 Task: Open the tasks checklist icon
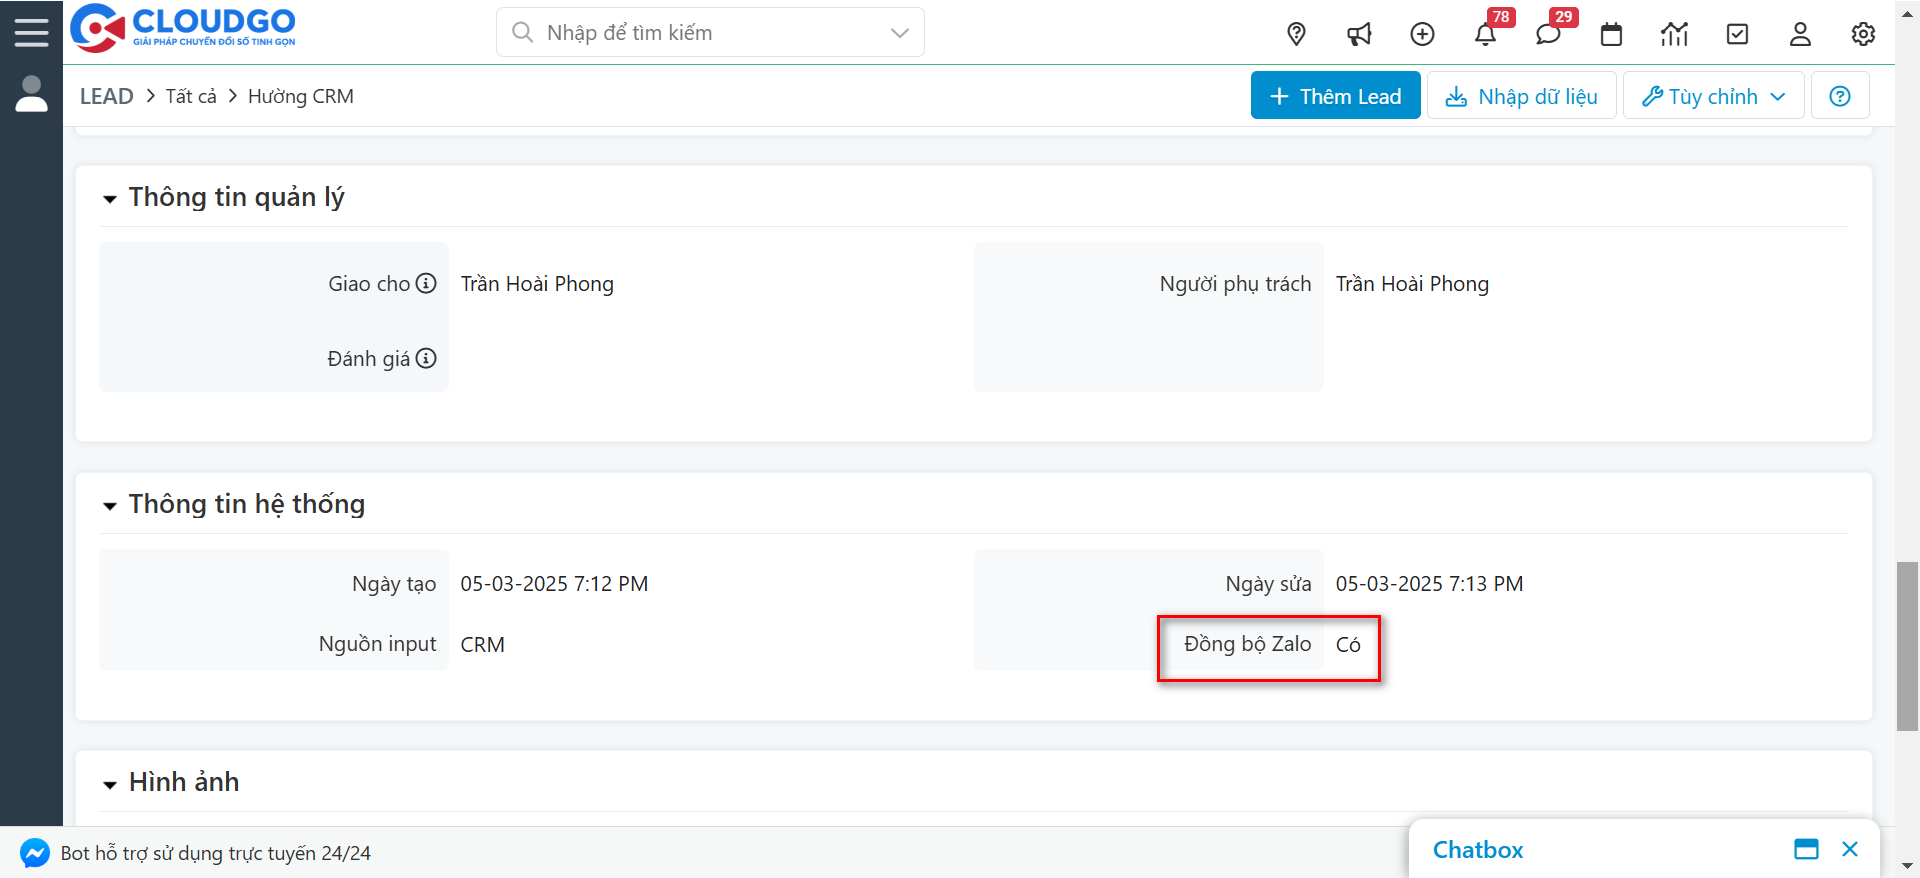point(1737,34)
